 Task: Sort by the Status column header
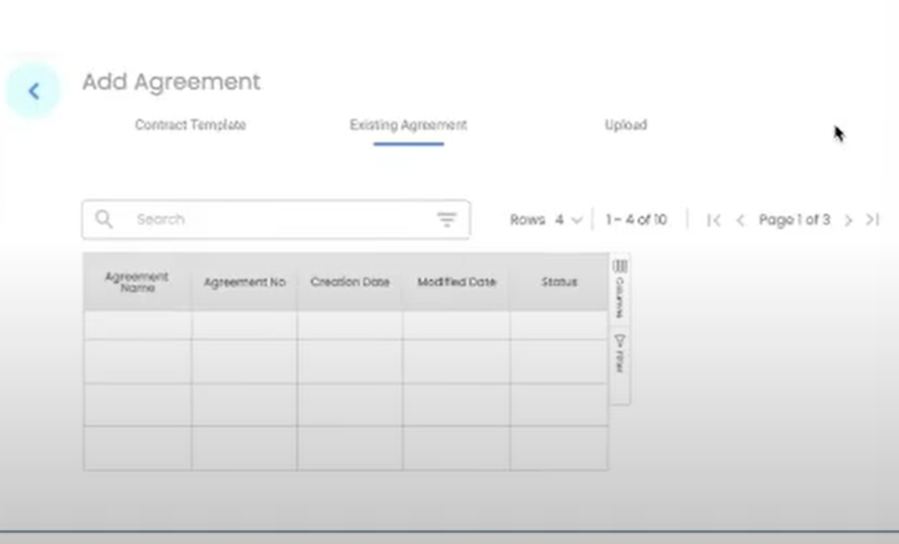[559, 282]
